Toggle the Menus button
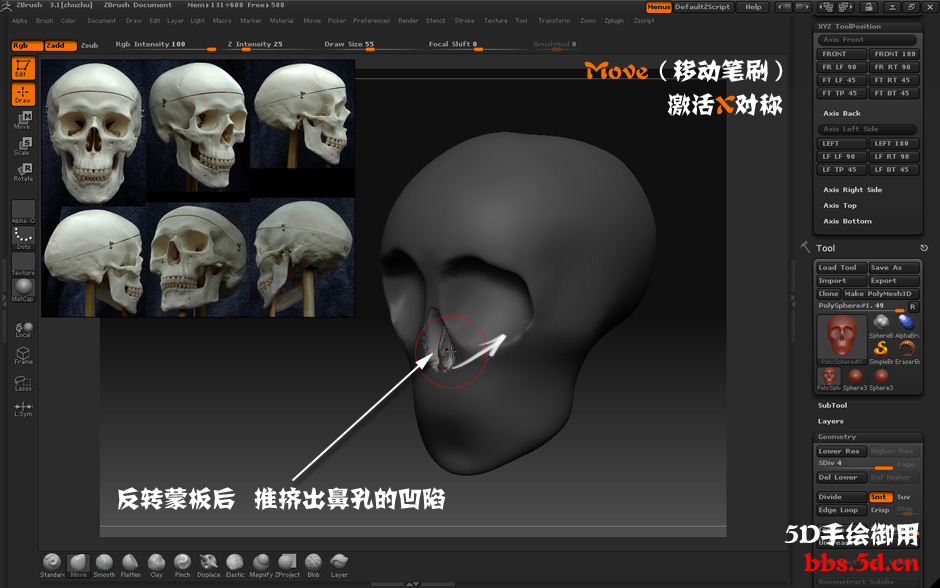This screenshot has height=588, width=940. 658,7
